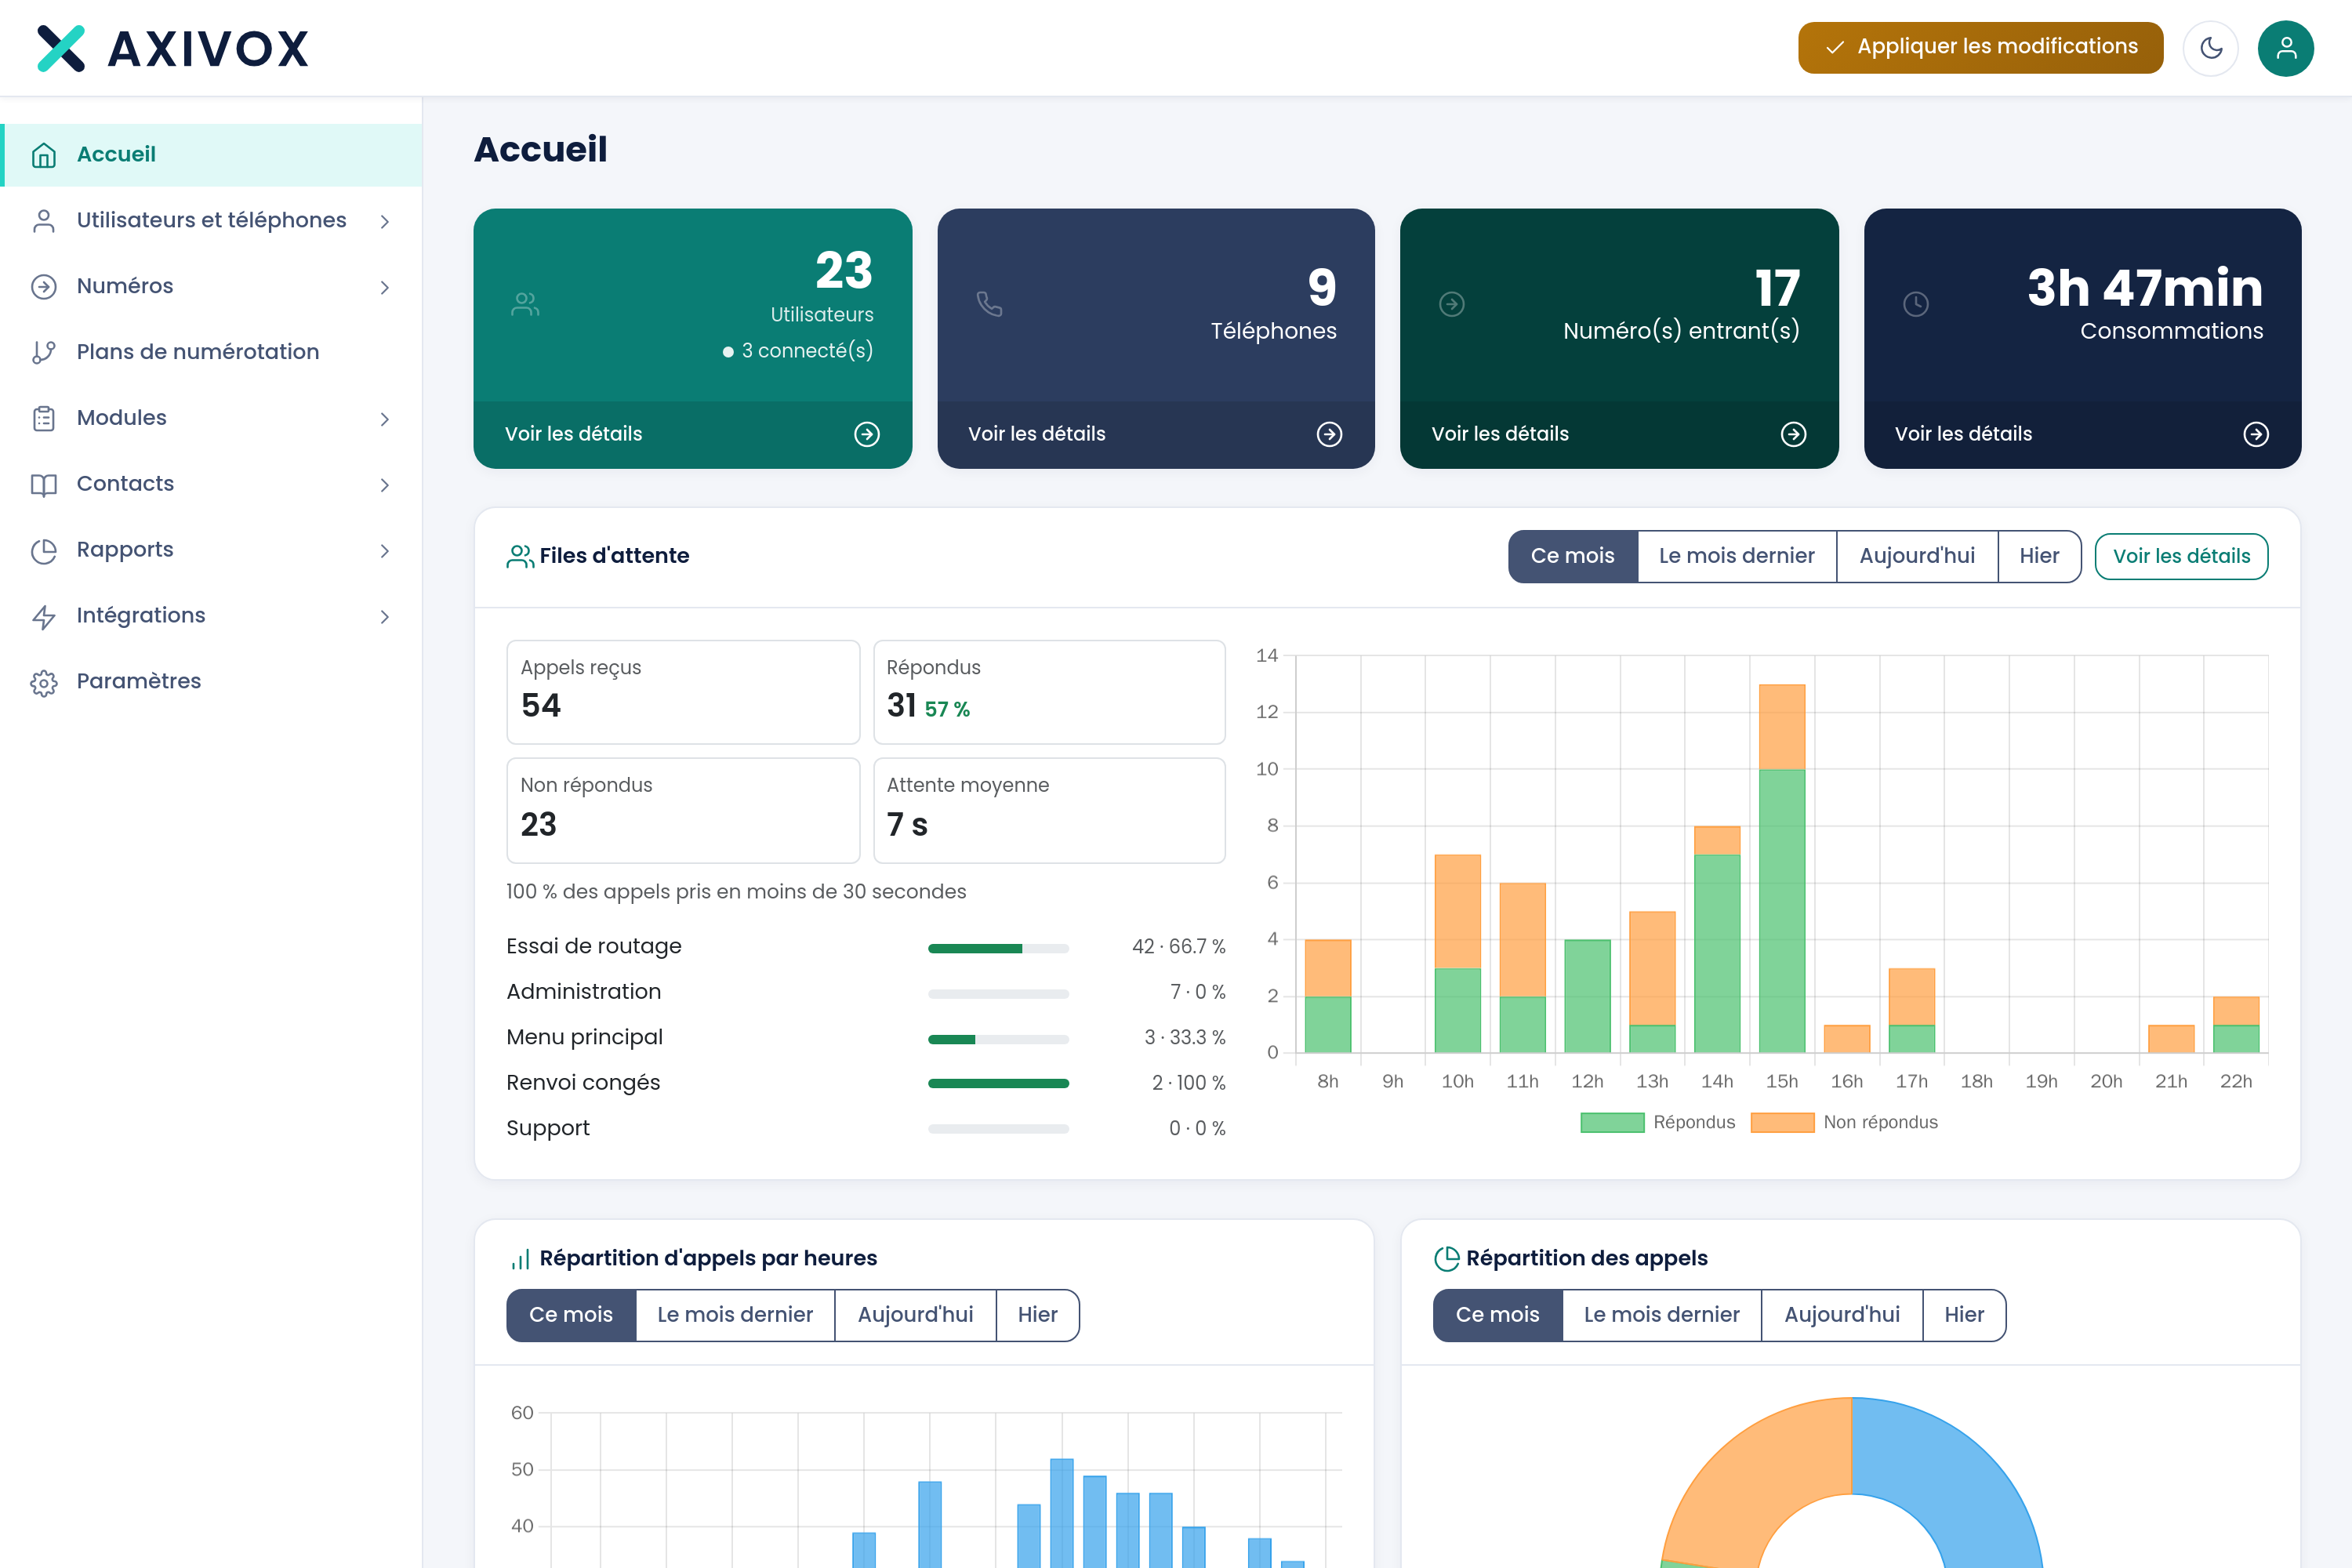This screenshot has height=1568, width=2352.
Task: Select Le mois dernier in Files d'attente
Action: pyautogui.click(x=1737, y=556)
